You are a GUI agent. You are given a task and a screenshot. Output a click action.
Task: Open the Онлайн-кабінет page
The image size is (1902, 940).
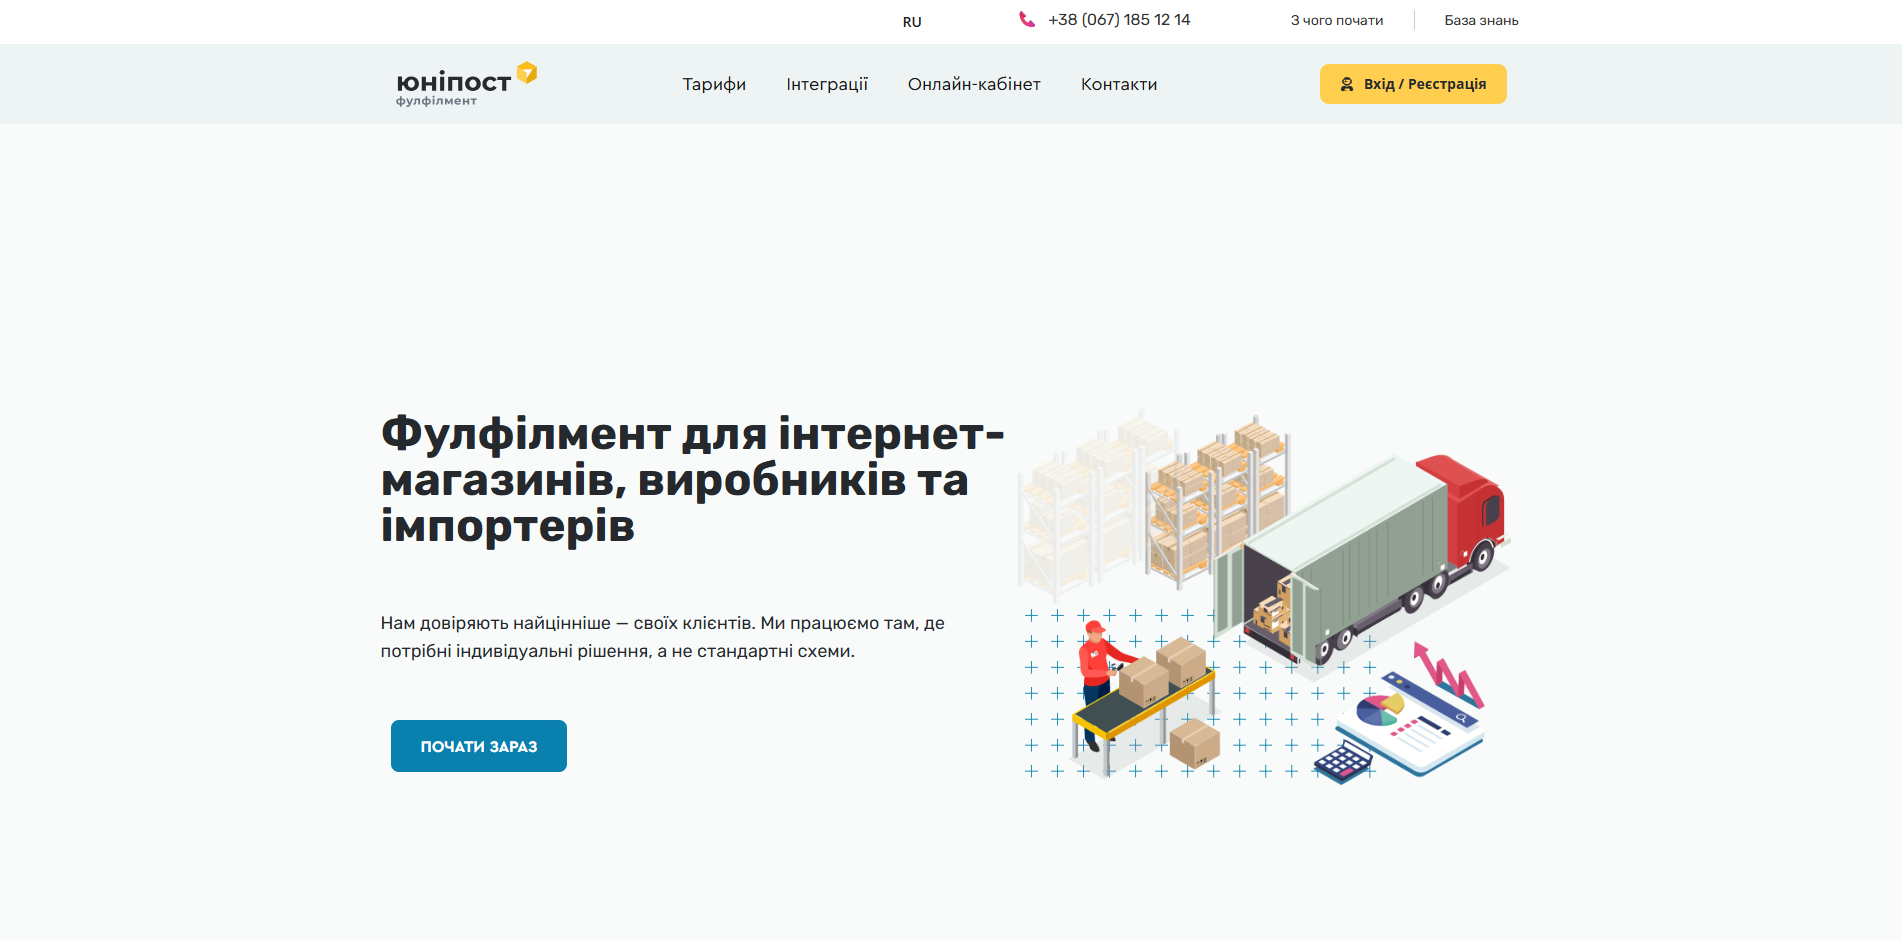coord(974,84)
